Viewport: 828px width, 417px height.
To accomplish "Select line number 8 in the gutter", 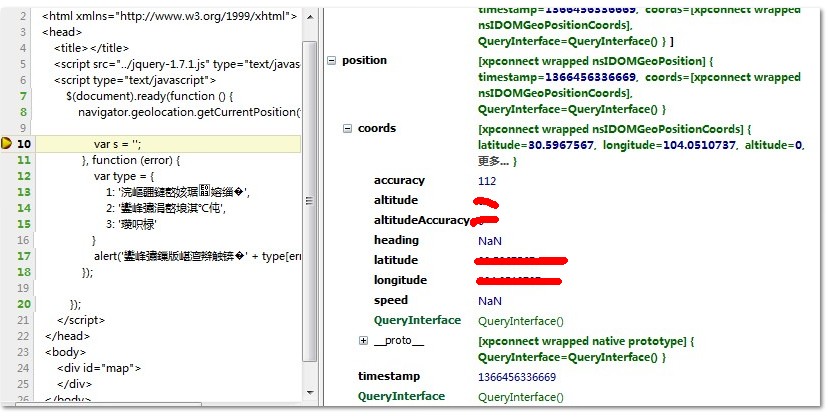I will [x=23, y=112].
